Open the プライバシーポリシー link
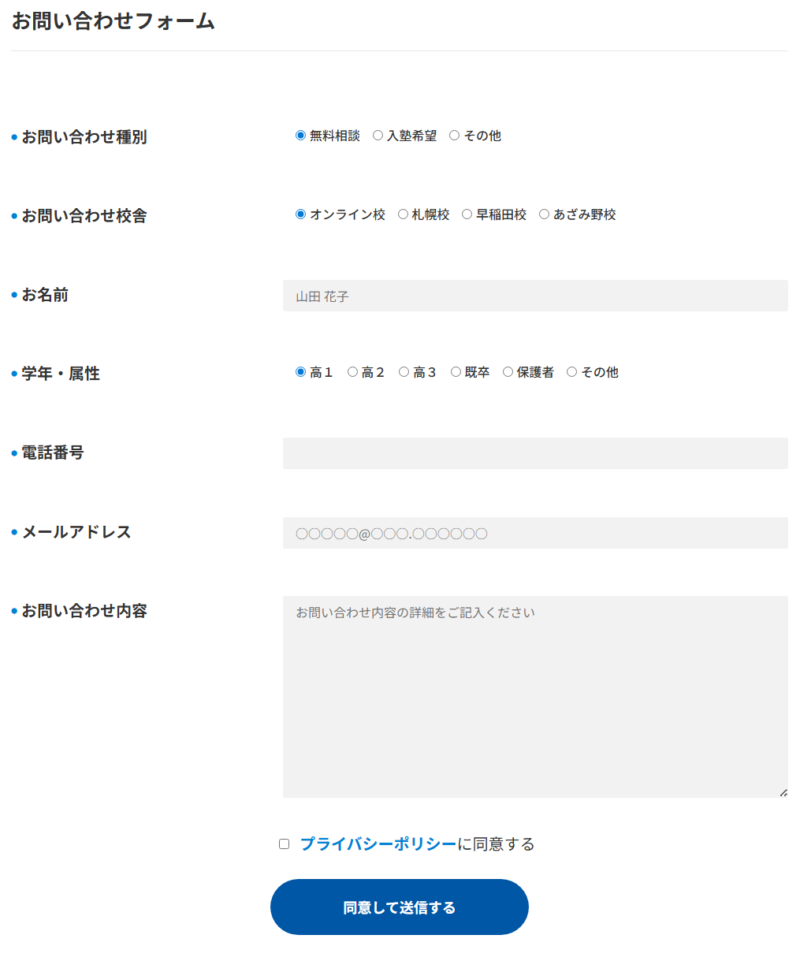 pos(378,844)
